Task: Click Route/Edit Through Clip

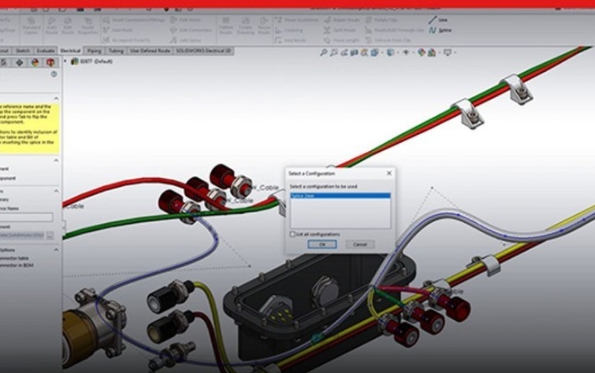Action: pyautogui.click(x=394, y=30)
